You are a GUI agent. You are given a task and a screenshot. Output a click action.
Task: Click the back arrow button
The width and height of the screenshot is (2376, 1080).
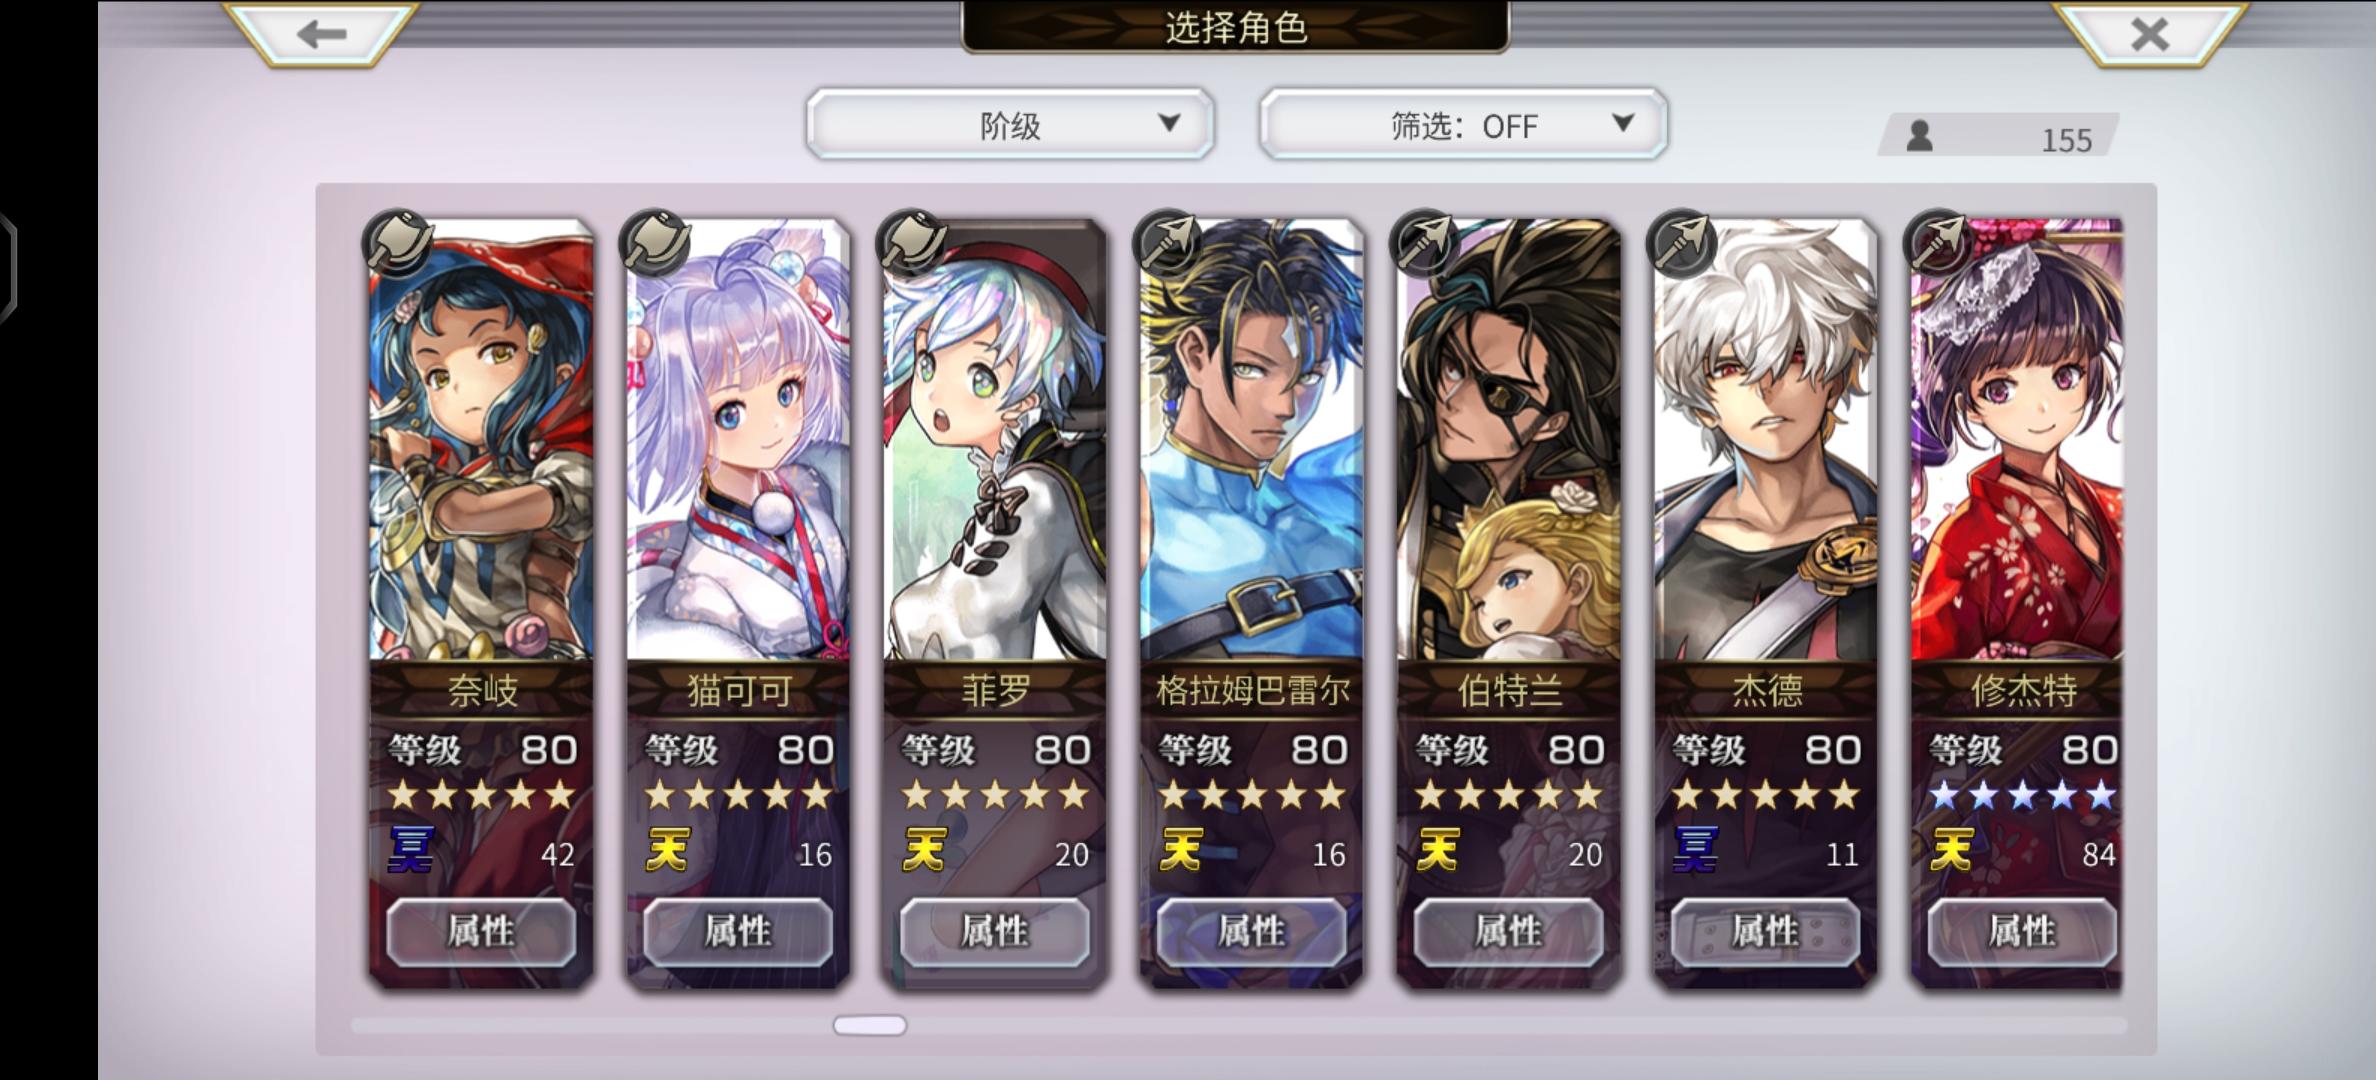coord(321,33)
